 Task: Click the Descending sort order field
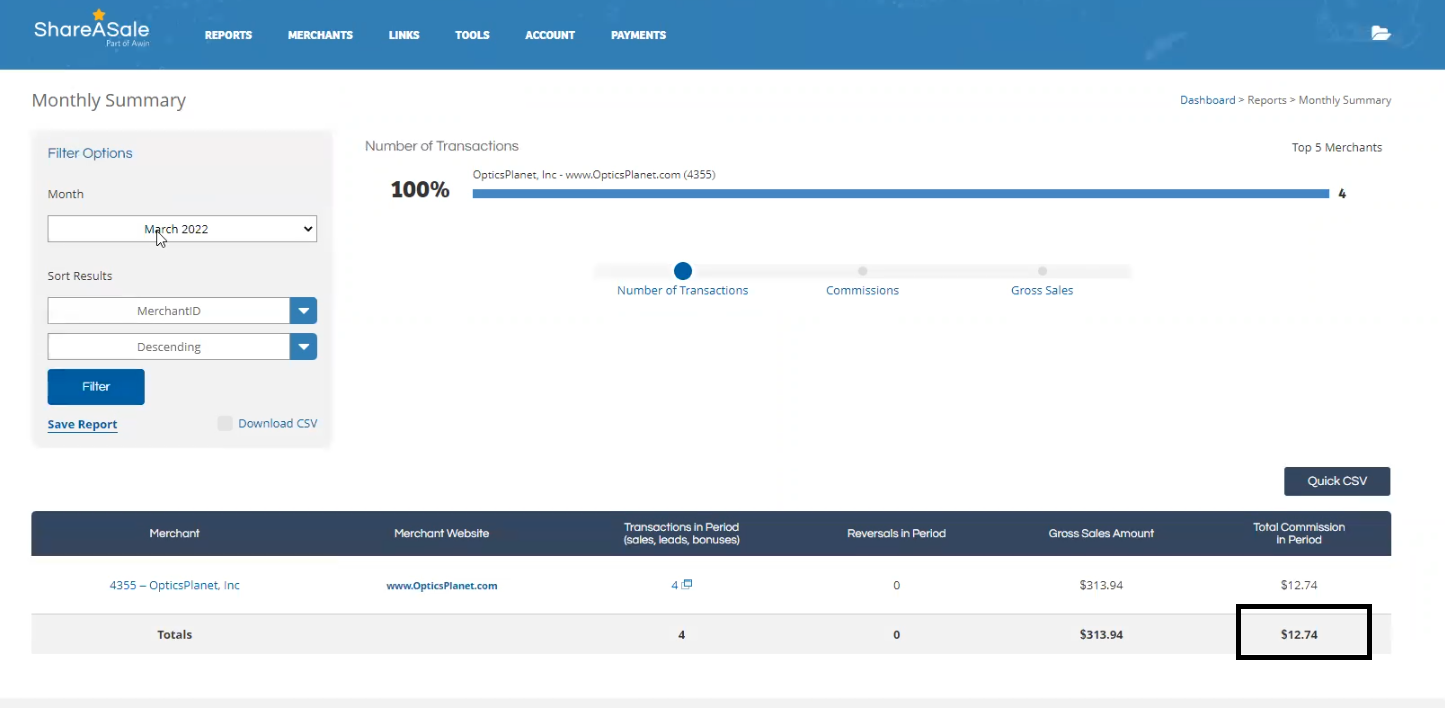(x=169, y=347)
